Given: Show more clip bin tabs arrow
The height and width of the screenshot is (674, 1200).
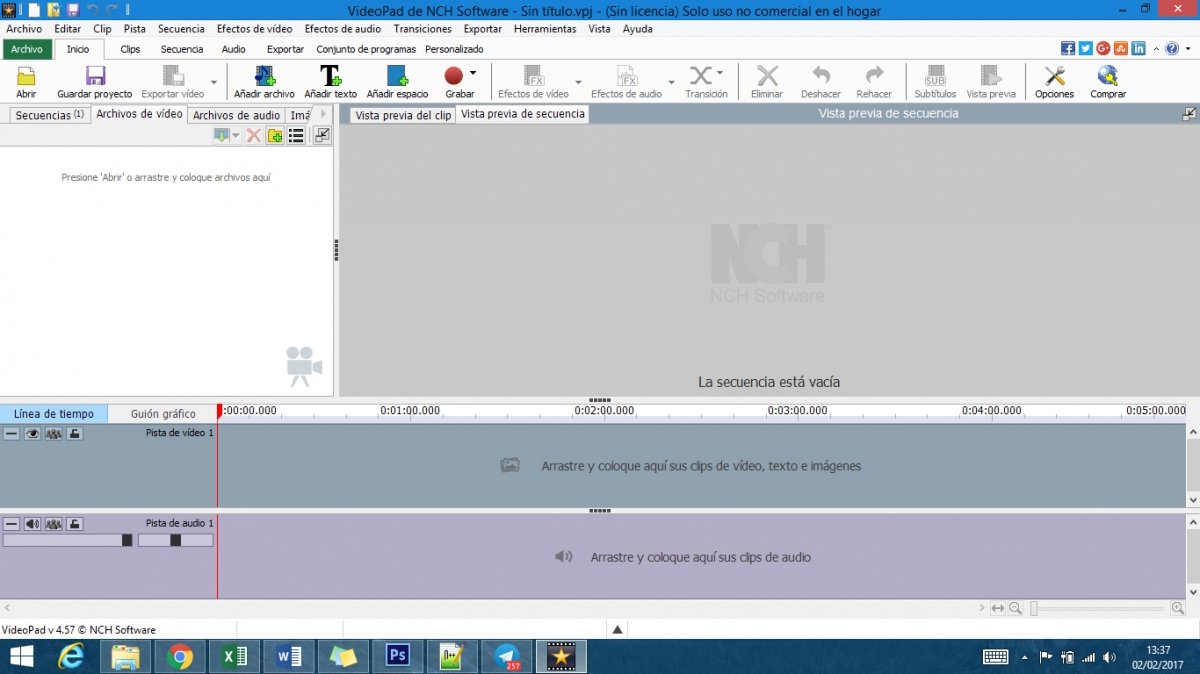Looking at the screenshot, I should tap(322, 114).
